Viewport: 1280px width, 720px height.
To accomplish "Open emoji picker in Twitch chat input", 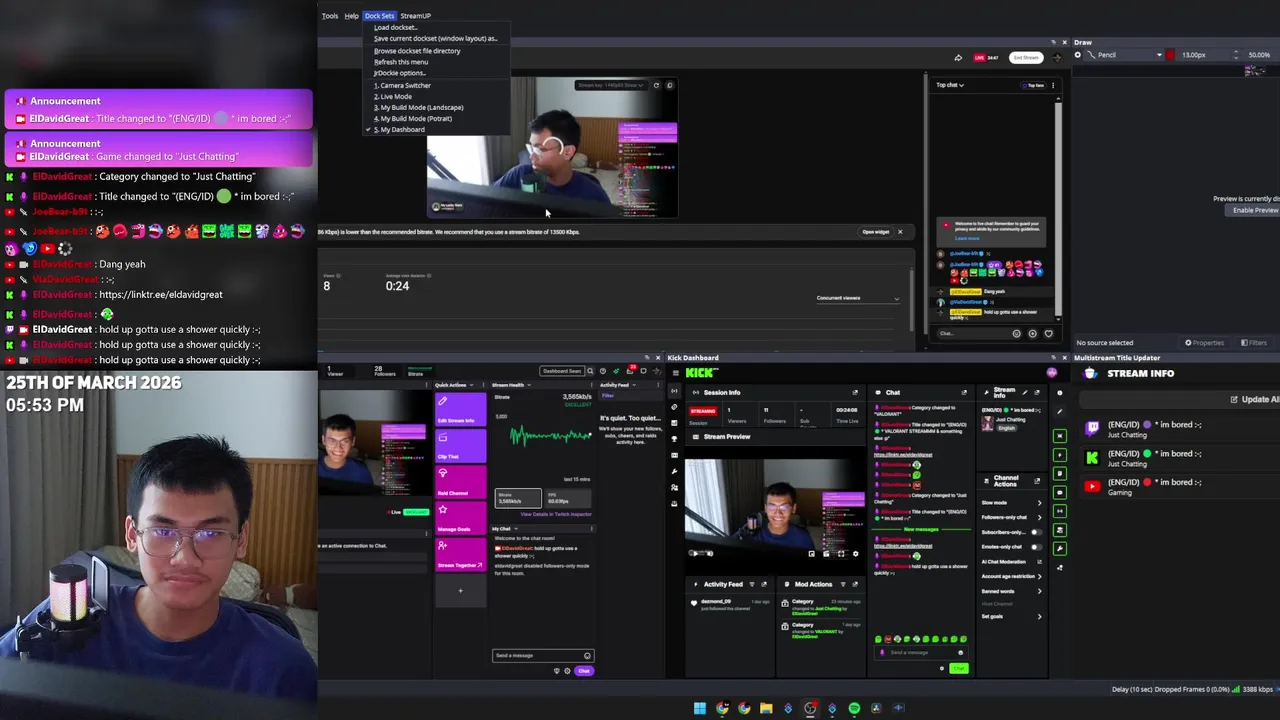I will click(587, 656).
